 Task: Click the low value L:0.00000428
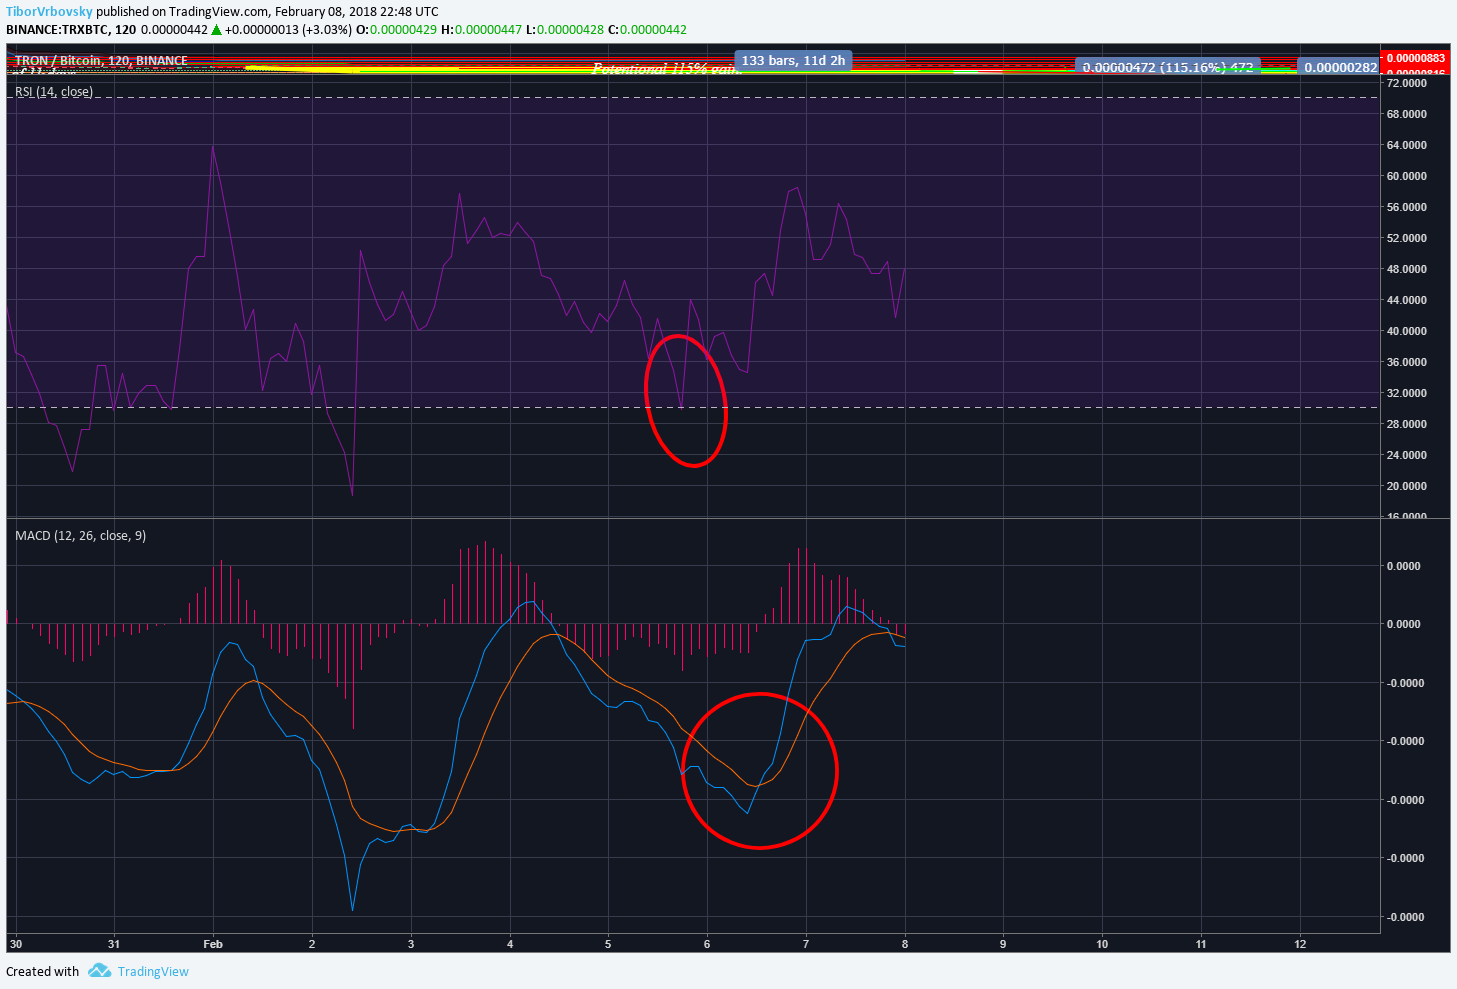click(565, 30)
